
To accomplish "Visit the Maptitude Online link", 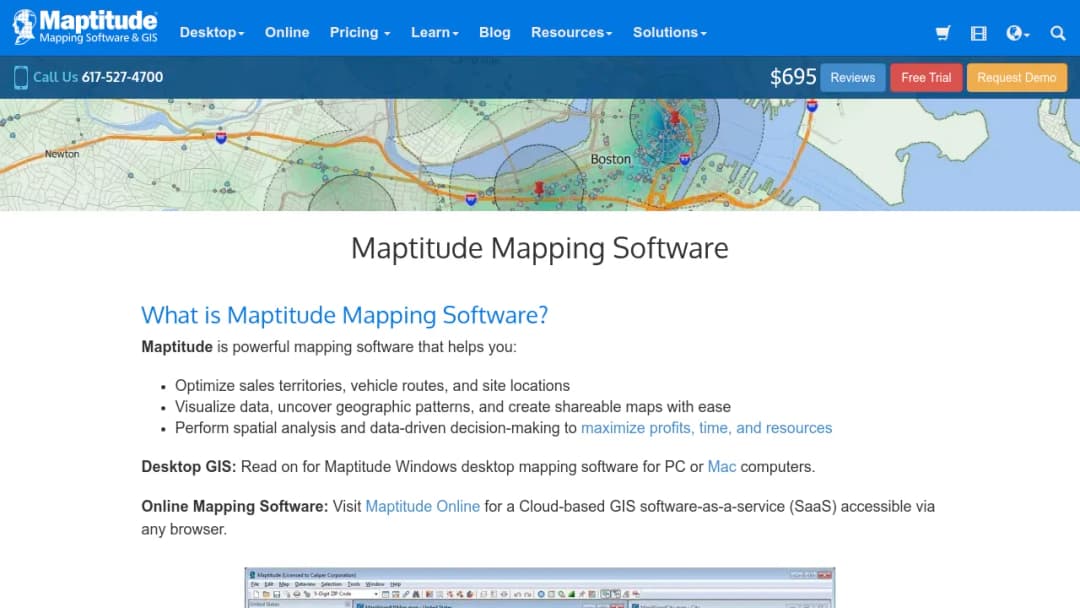I will click(422, 506).
